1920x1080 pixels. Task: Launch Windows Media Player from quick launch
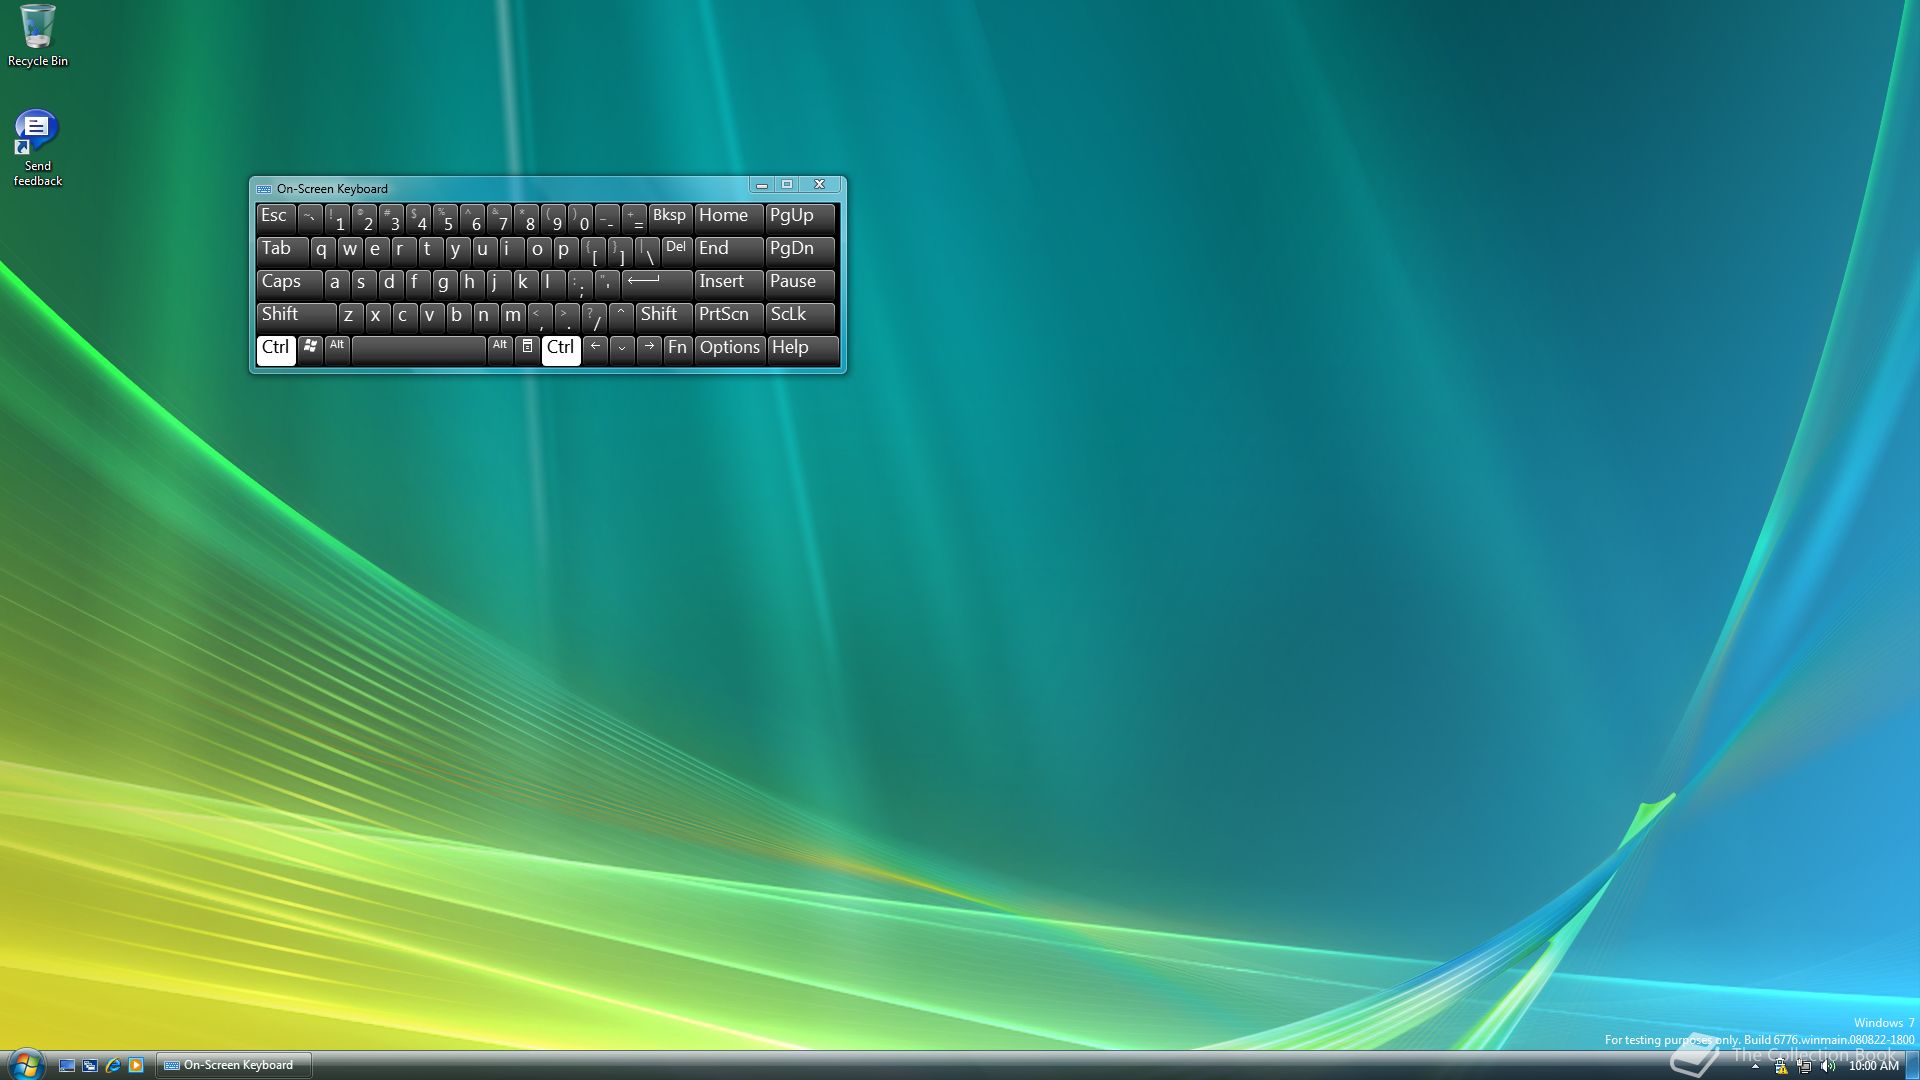(136, 1065)
